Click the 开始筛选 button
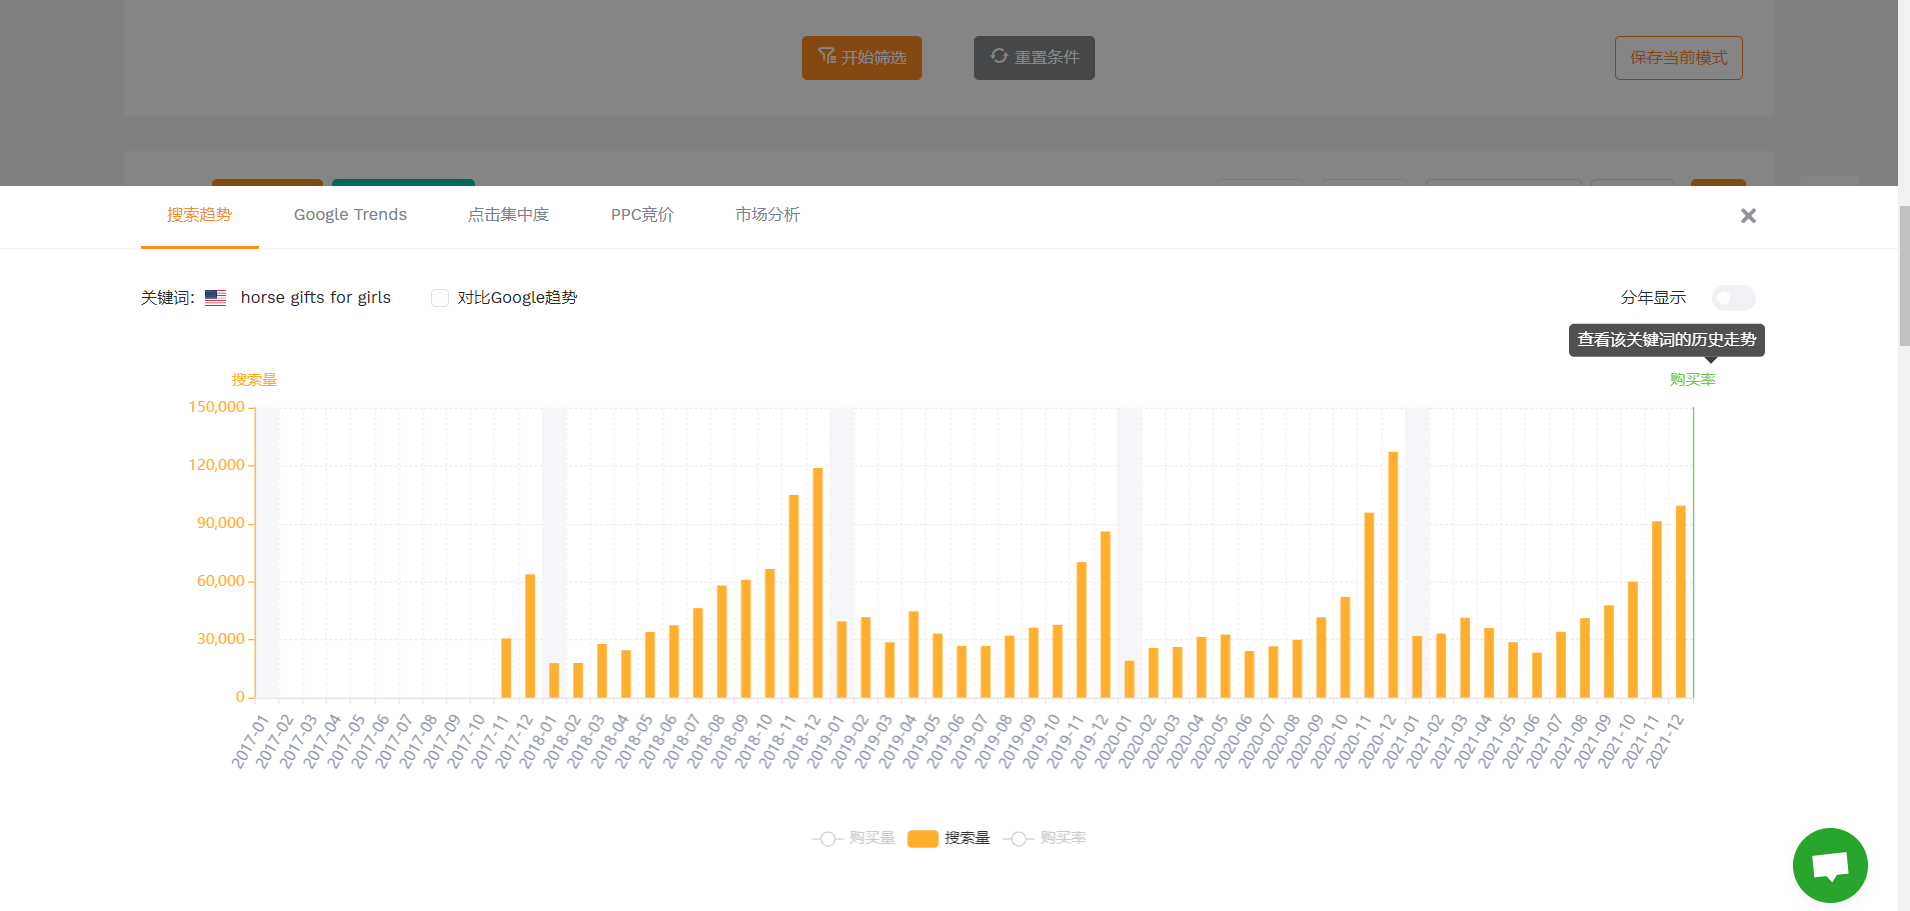 pyautogui.click(x=862, y=58)
